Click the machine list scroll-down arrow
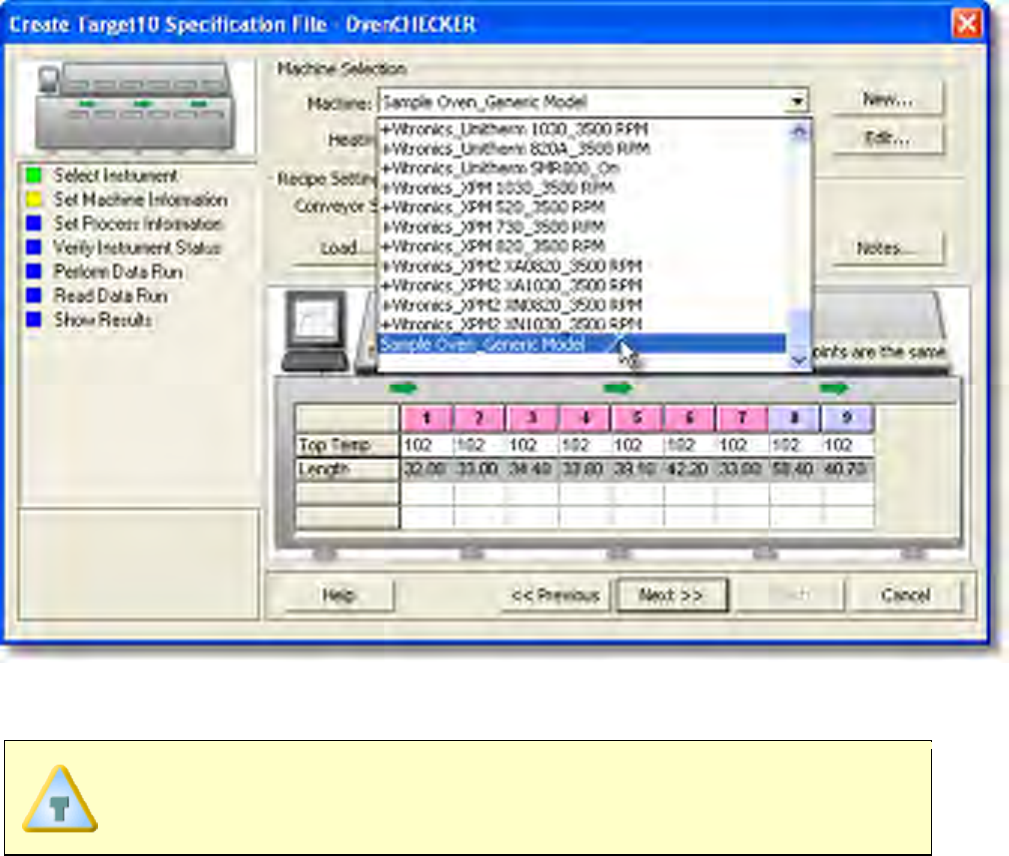The width and height of the screenshot is (1009, 856). [x=799, y=360]
